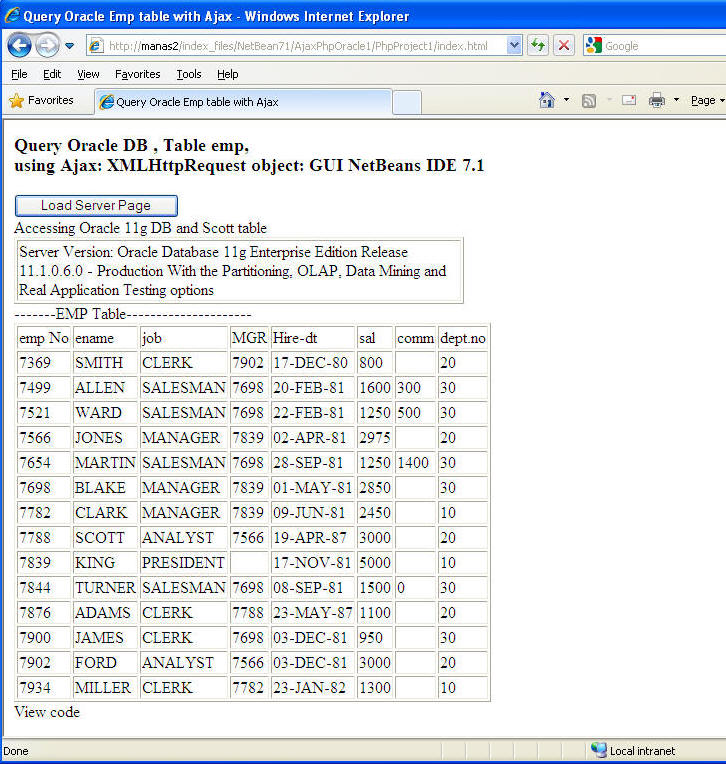726x764 pixels.
Task: Click the red Stop loading icon
Action: pos(564,46)
